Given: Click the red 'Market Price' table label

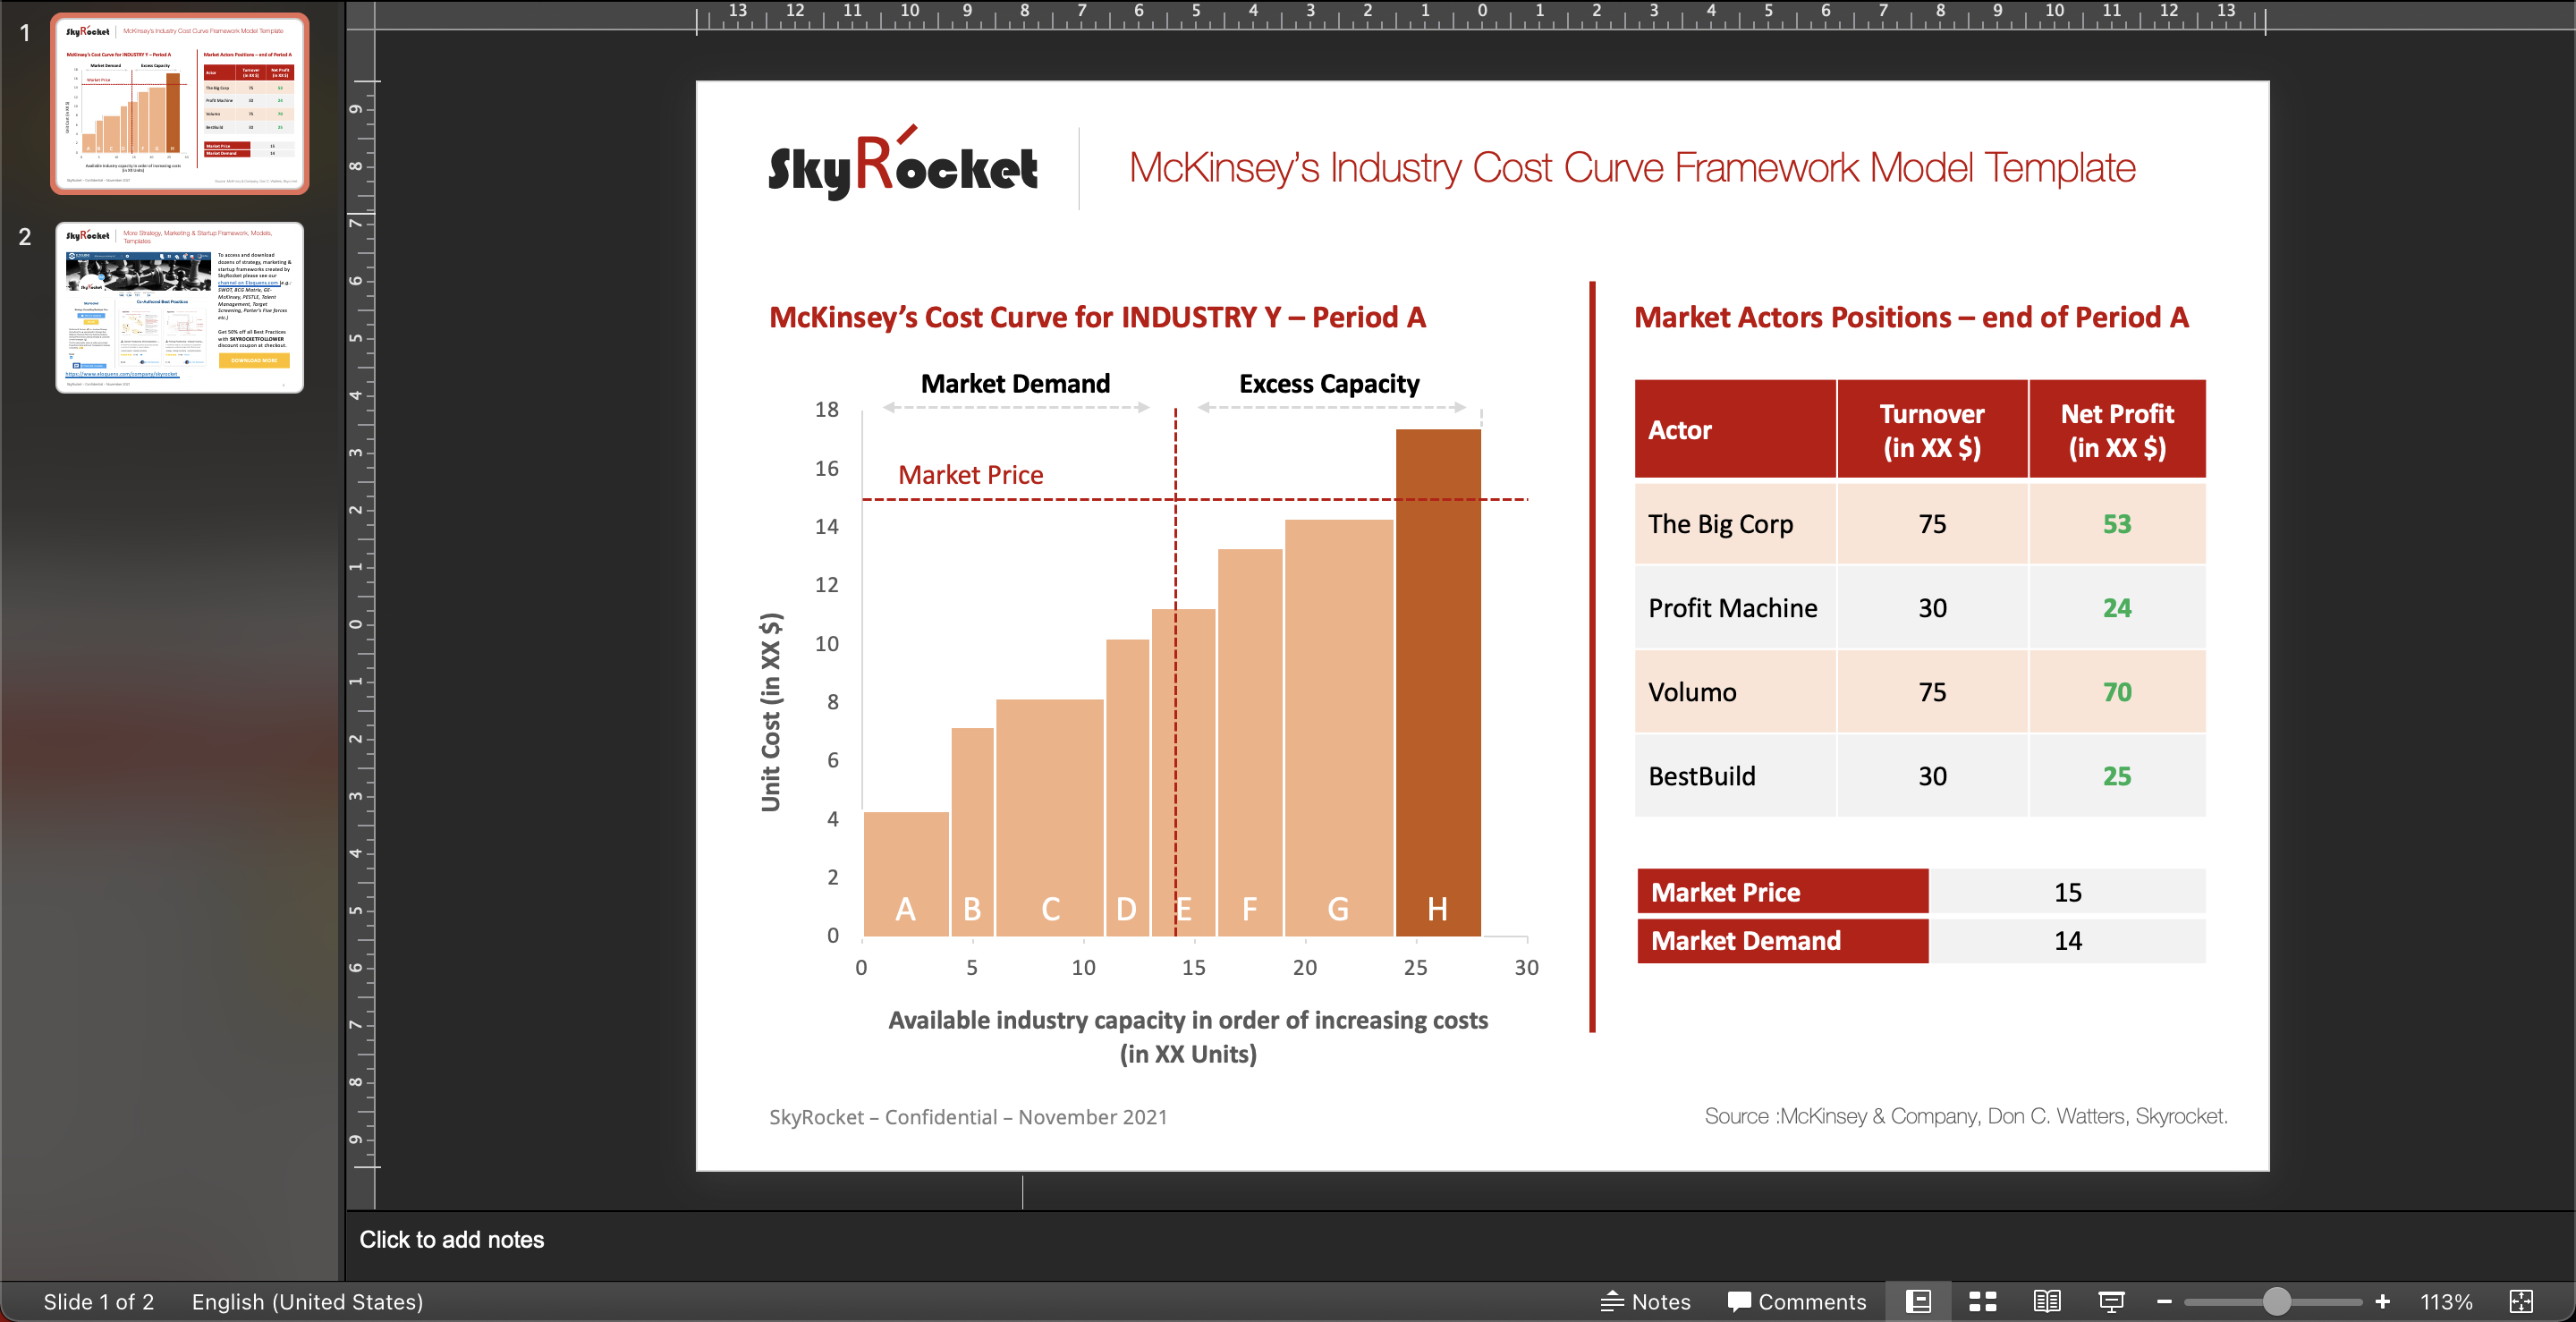Looking at the screenshot, I should 1782,891.
